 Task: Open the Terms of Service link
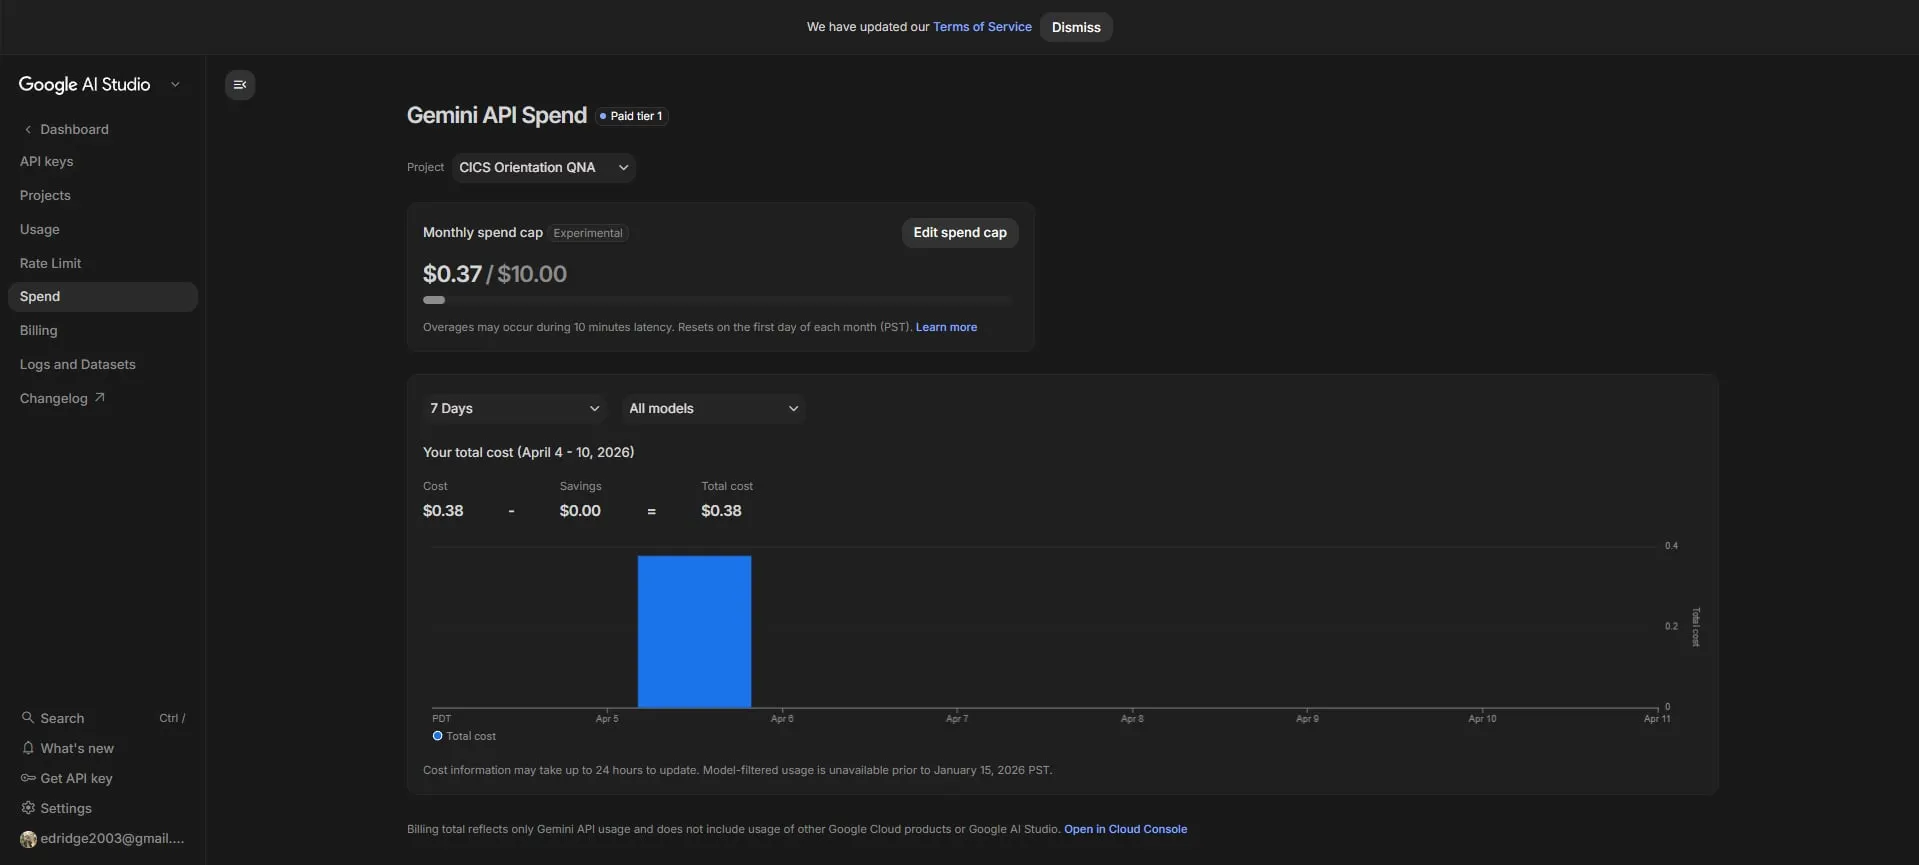[982, 27]
